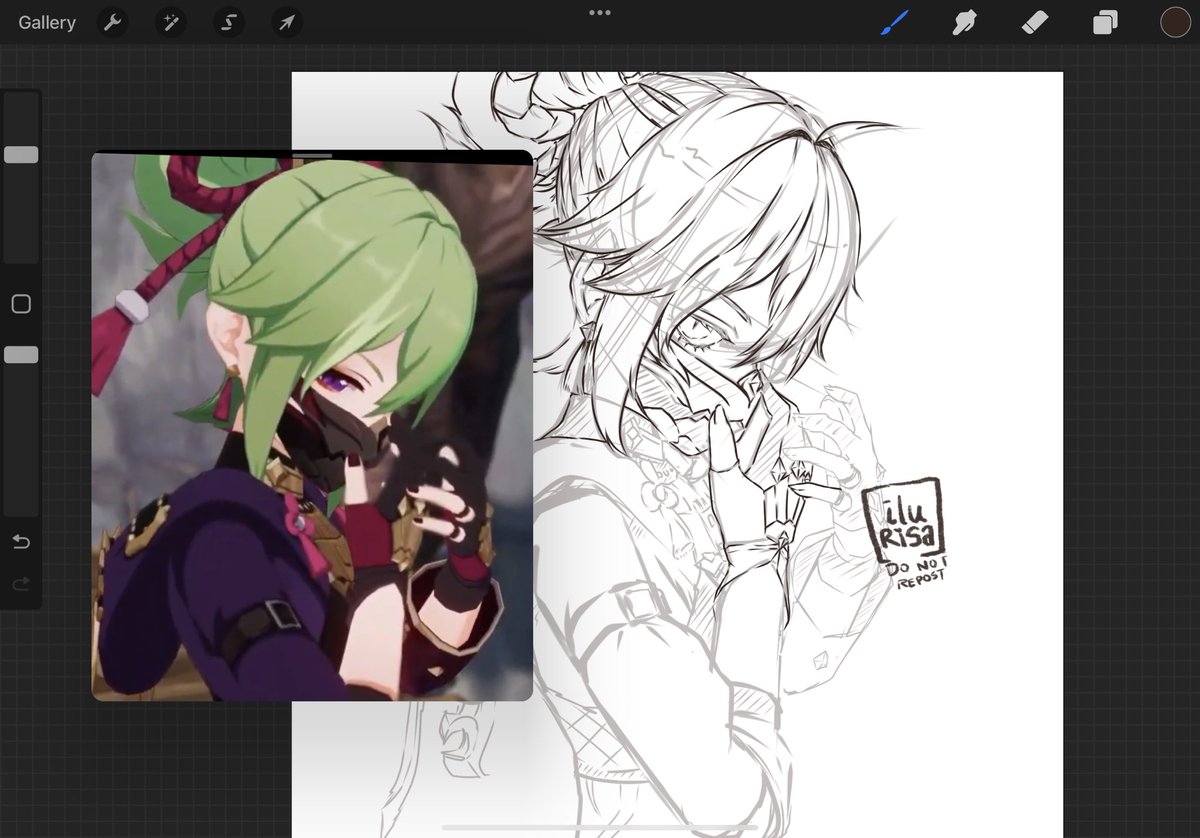Tap the reference window's top grab handle
The width and height of the screenshot is (1200, 838).
click(x=313, y=156)
